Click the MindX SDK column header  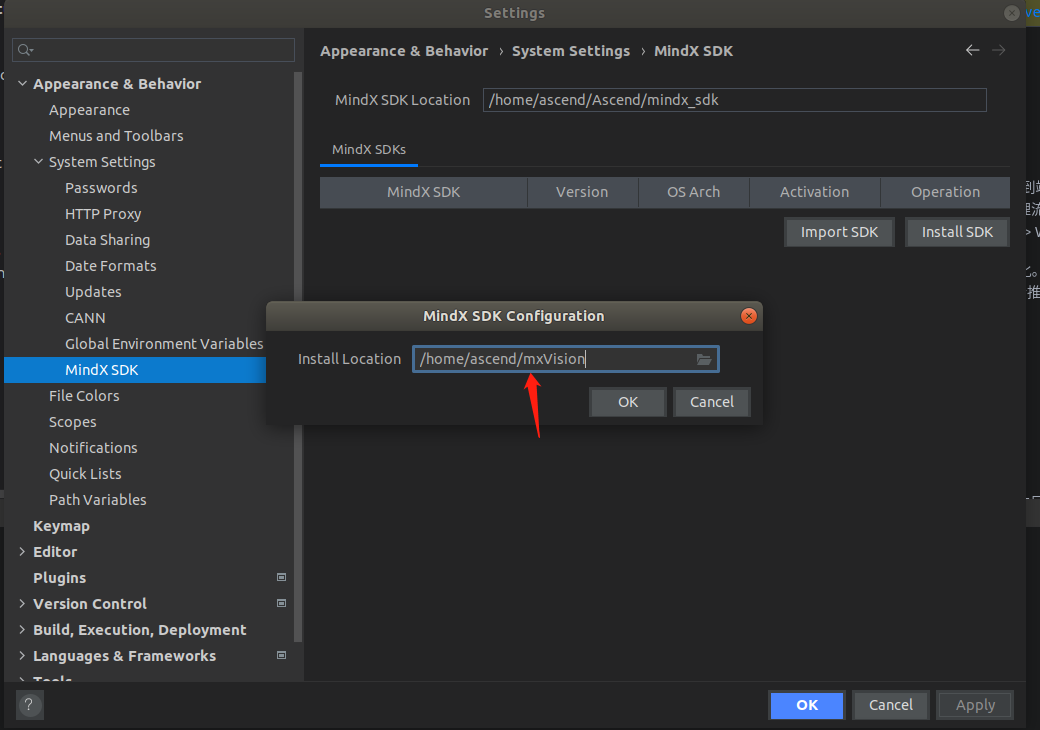pyautogui.click(x=423, y=192)
